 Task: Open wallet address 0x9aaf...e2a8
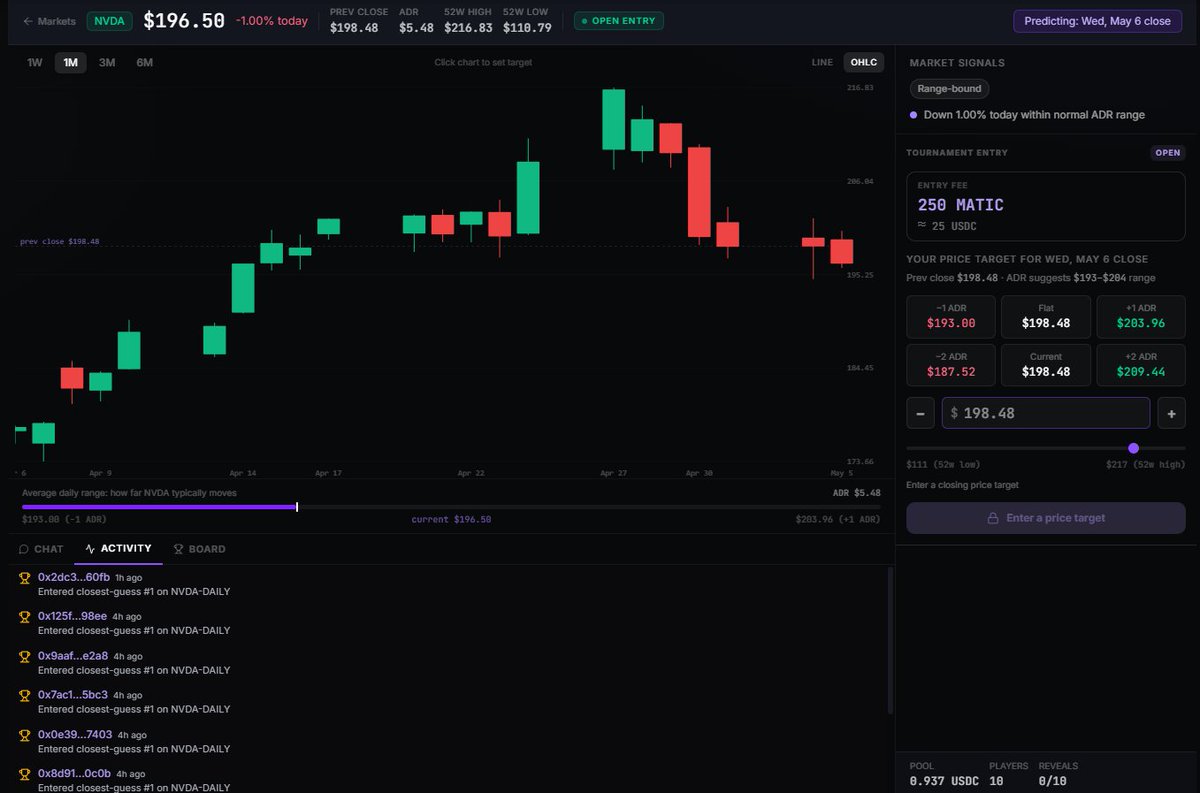pyautogui.click(x=73, y=656)
